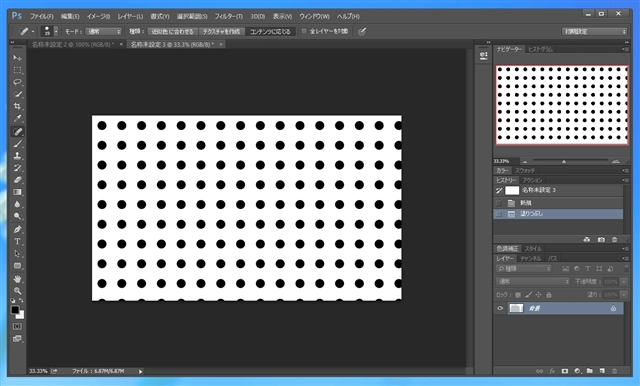Create a new layer group folder icon
Screen dimensions: 640x386
click(589, 371)
